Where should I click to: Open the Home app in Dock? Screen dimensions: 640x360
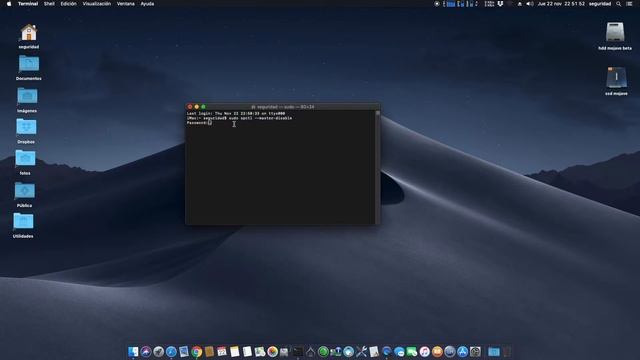click(x=311, y=351)
